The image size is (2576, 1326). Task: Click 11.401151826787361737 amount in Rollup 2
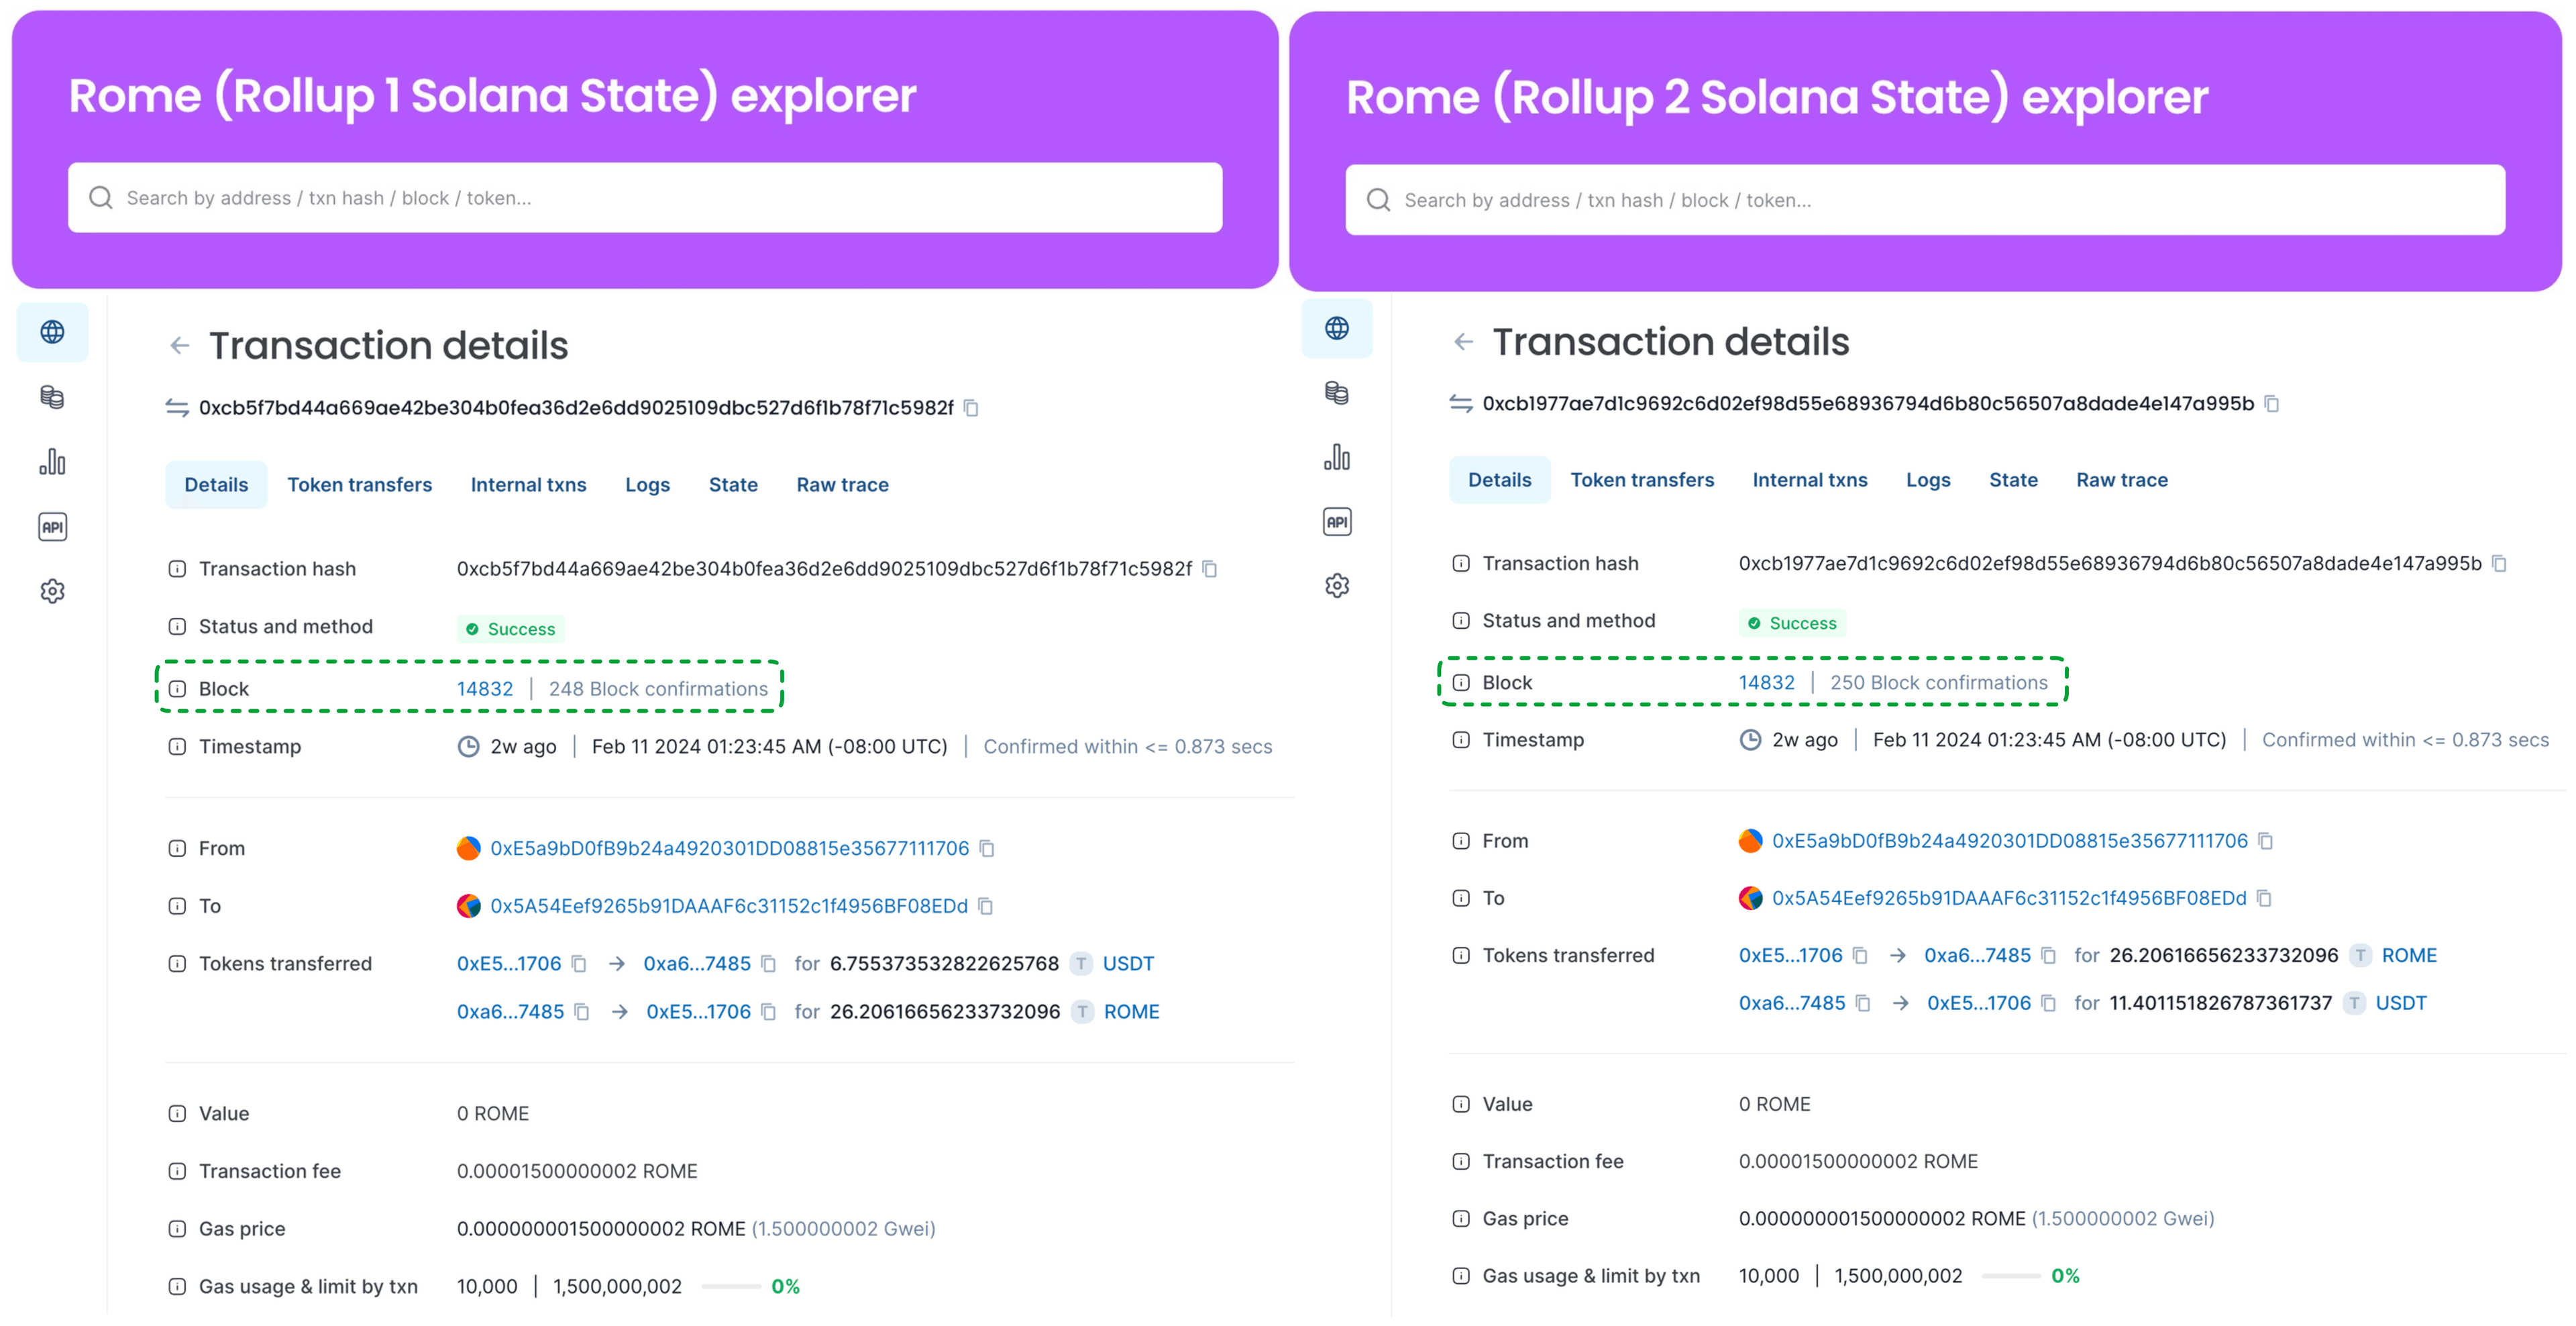pyautogui.click(x=2220, y=1004)
